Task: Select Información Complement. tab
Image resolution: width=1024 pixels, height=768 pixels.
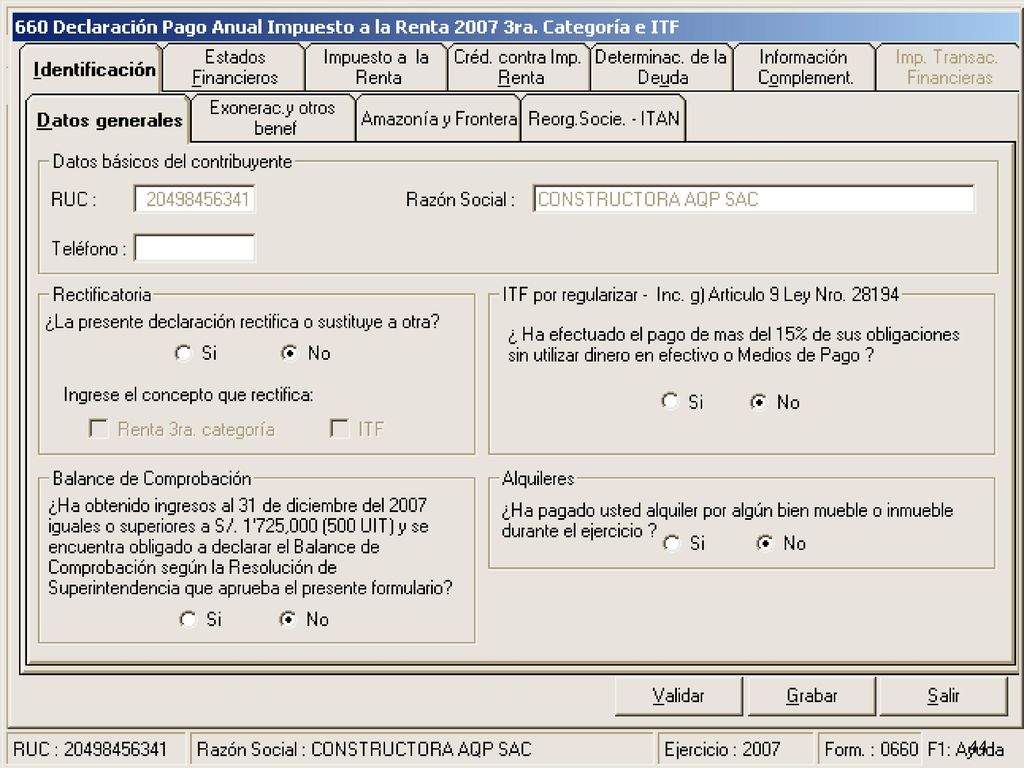Action: [805, 67]
